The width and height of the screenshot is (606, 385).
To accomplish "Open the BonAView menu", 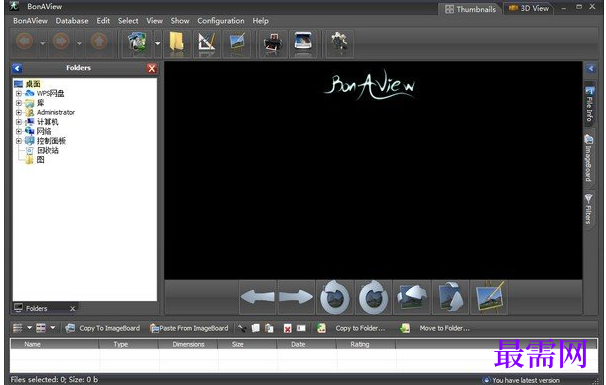I will [x=30, y=21].
